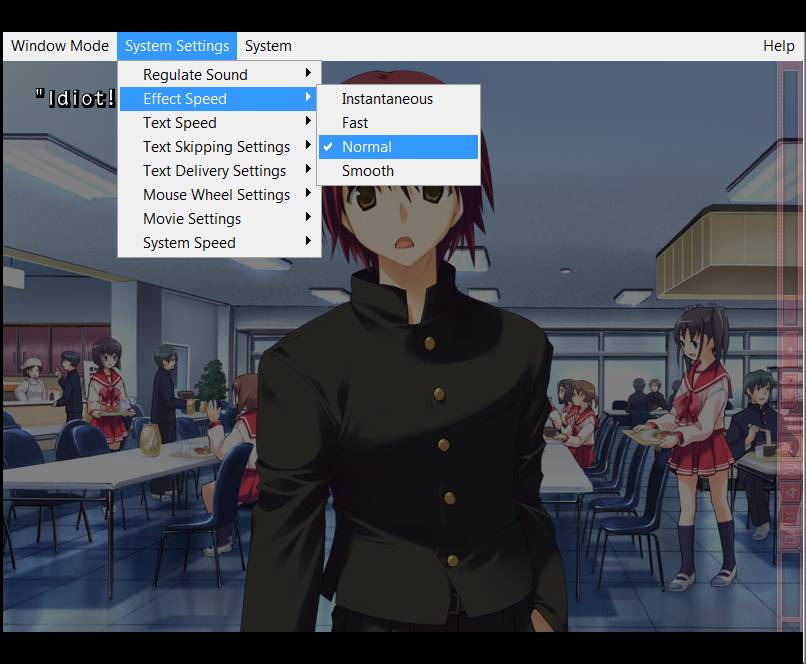This screenshot has height=664, width=806.
Task: Open the Regulate Sound submenu
Action: point(219,75)
